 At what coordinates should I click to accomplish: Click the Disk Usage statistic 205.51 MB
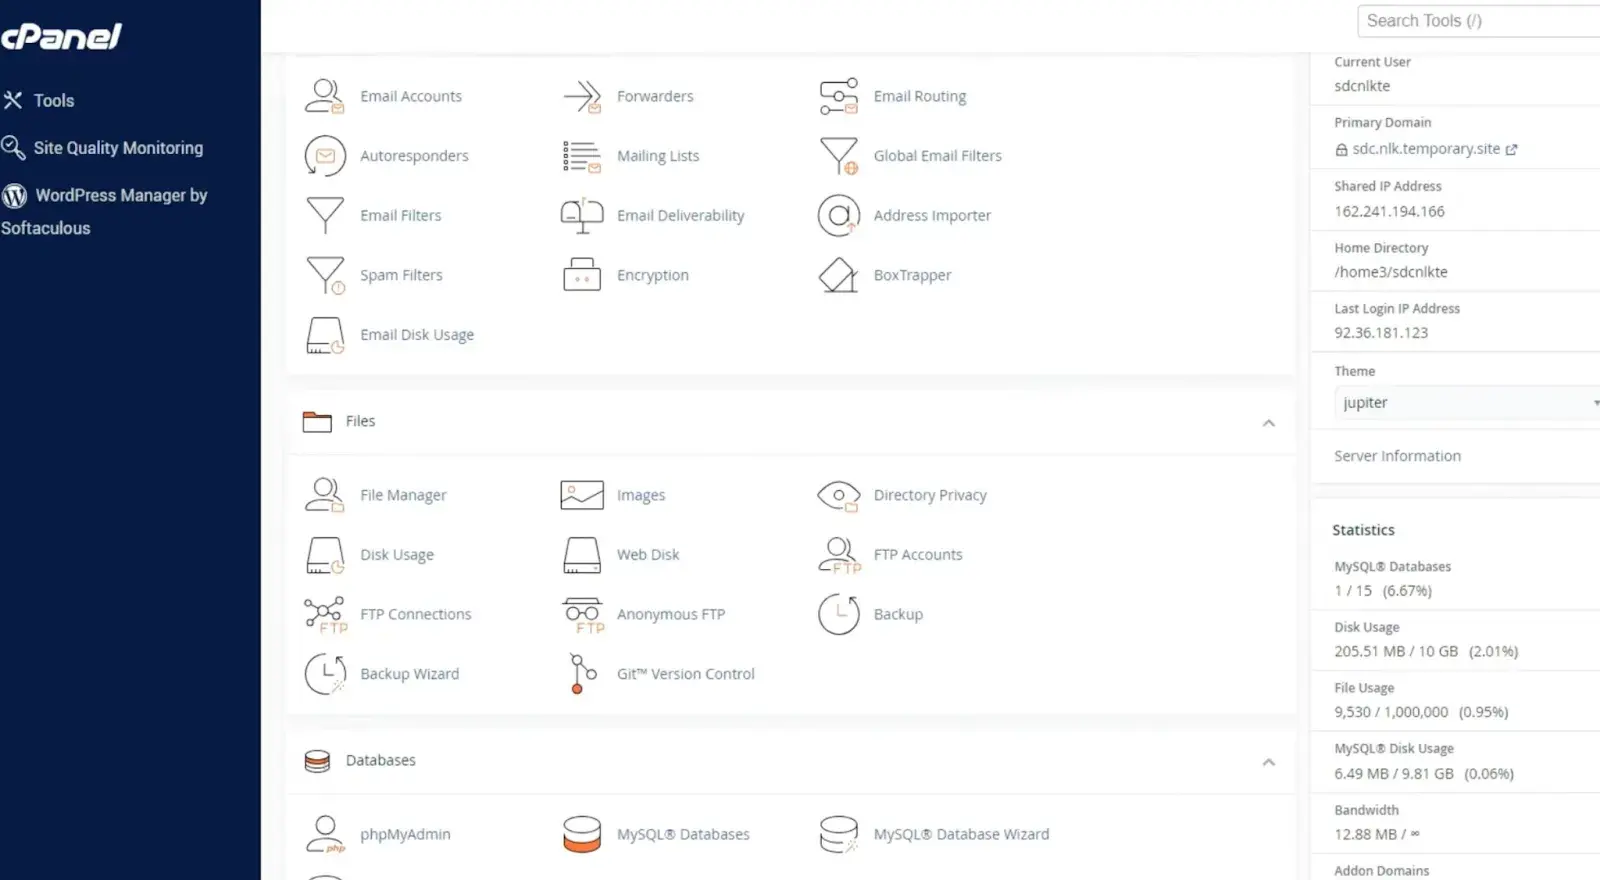1426,651
